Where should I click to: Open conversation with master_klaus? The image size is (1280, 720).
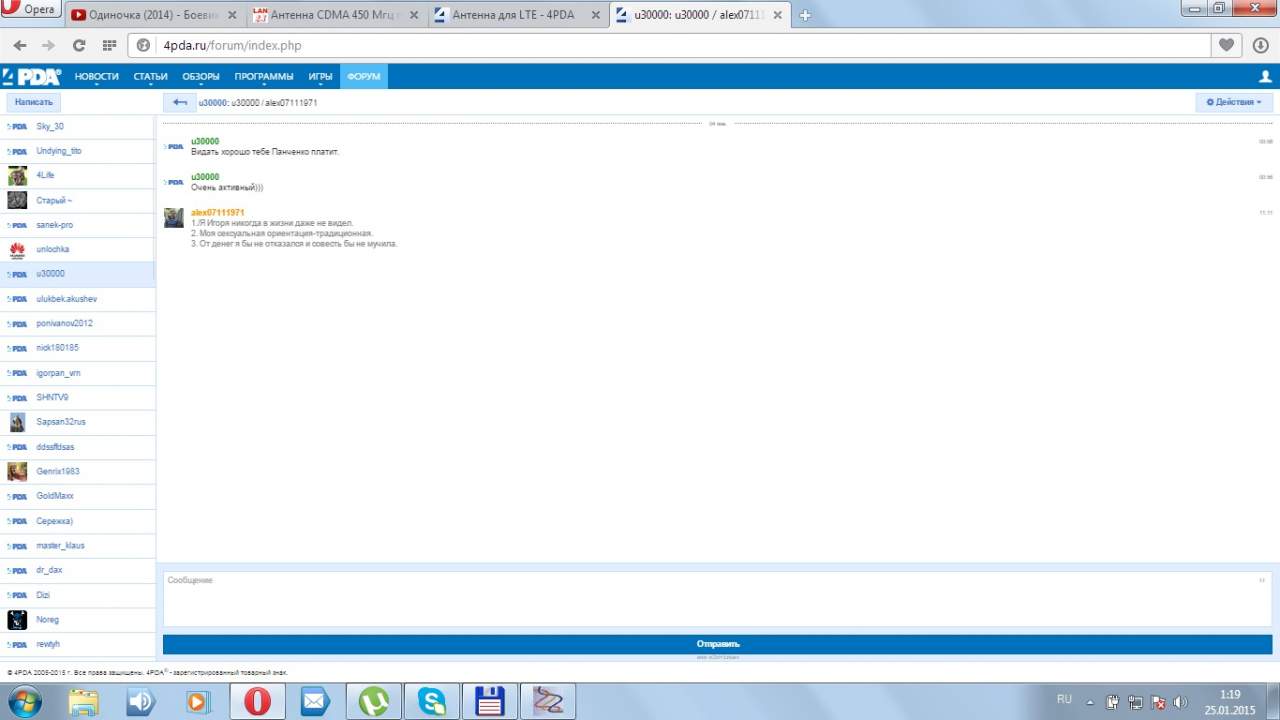pyautogui.click(x=77, y=546)
